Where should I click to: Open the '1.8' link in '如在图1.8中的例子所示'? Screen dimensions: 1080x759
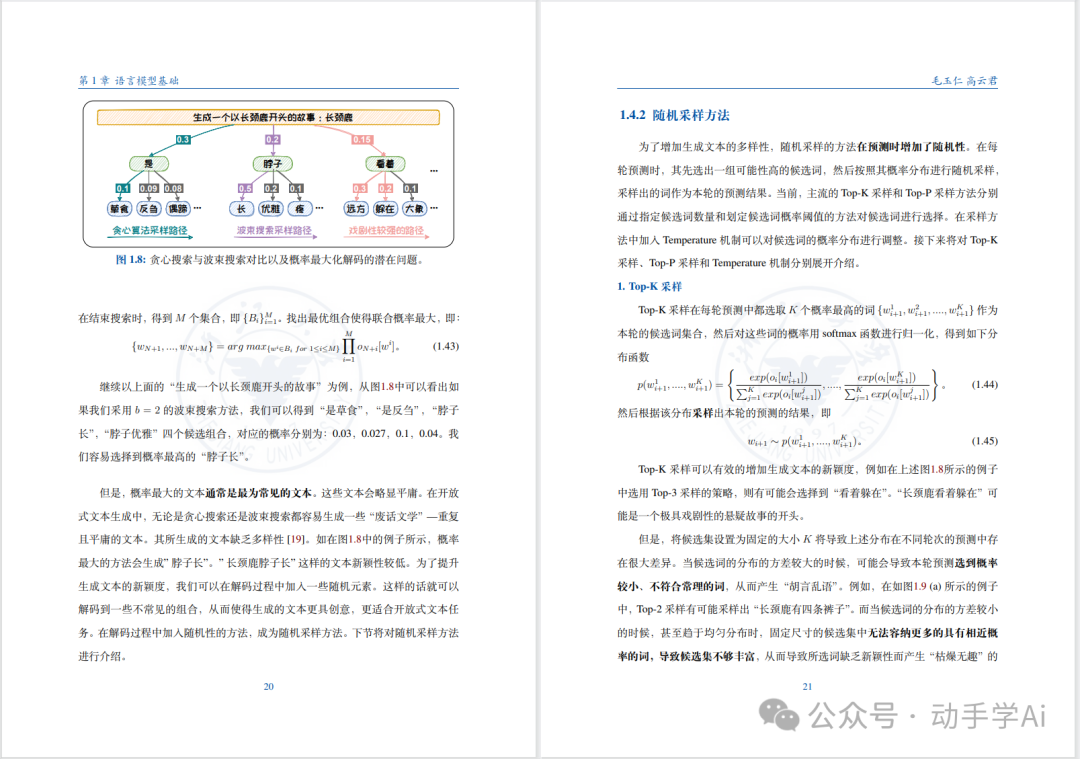click(355, 539)
